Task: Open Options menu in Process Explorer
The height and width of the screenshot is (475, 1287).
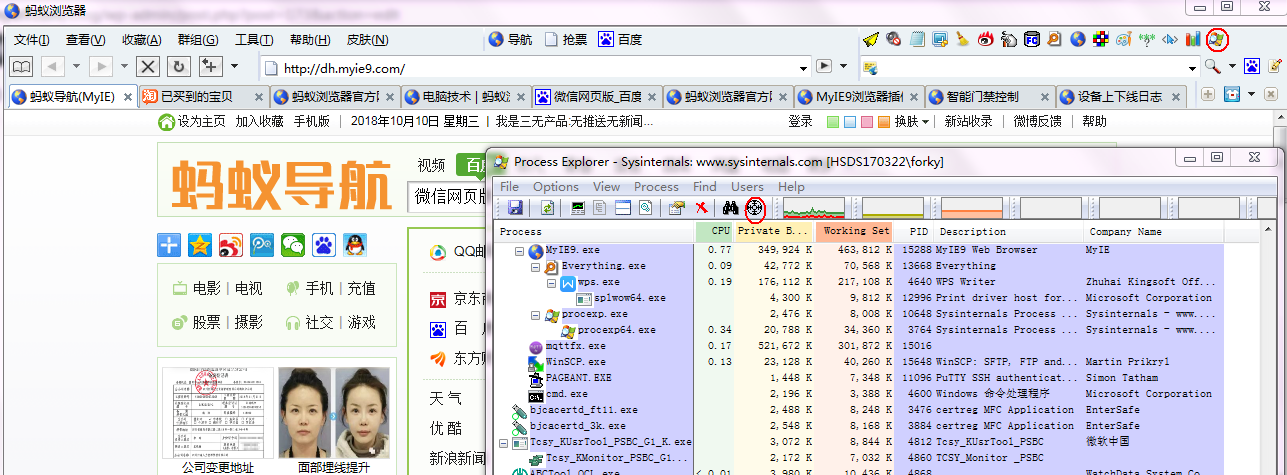Action: [x=556, y=187]
